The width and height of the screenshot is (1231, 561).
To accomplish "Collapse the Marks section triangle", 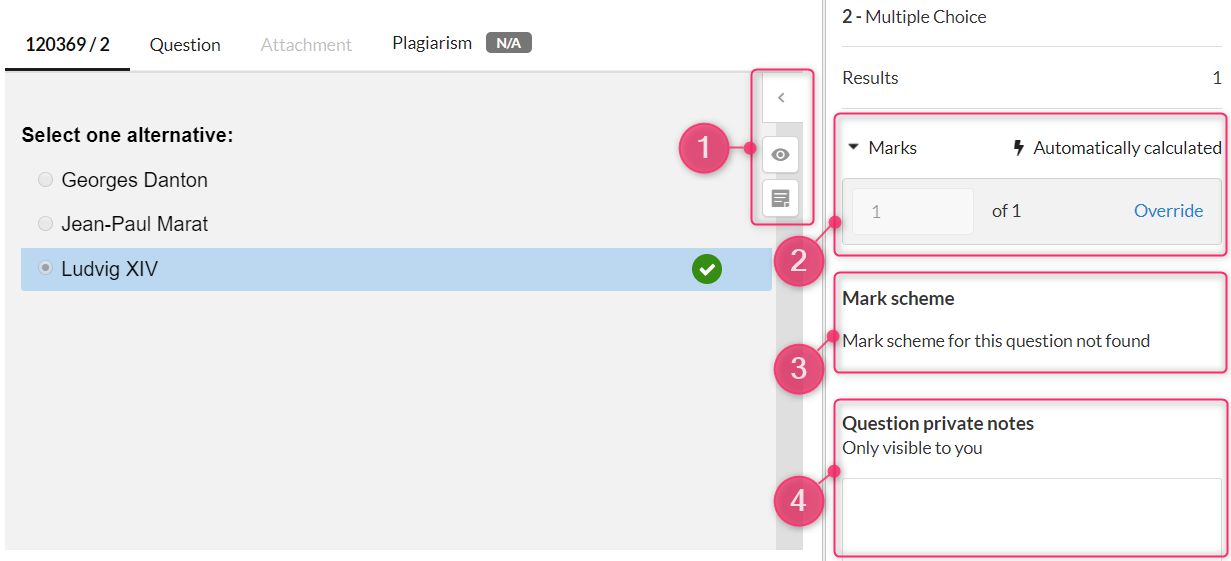I will [853, 147].
